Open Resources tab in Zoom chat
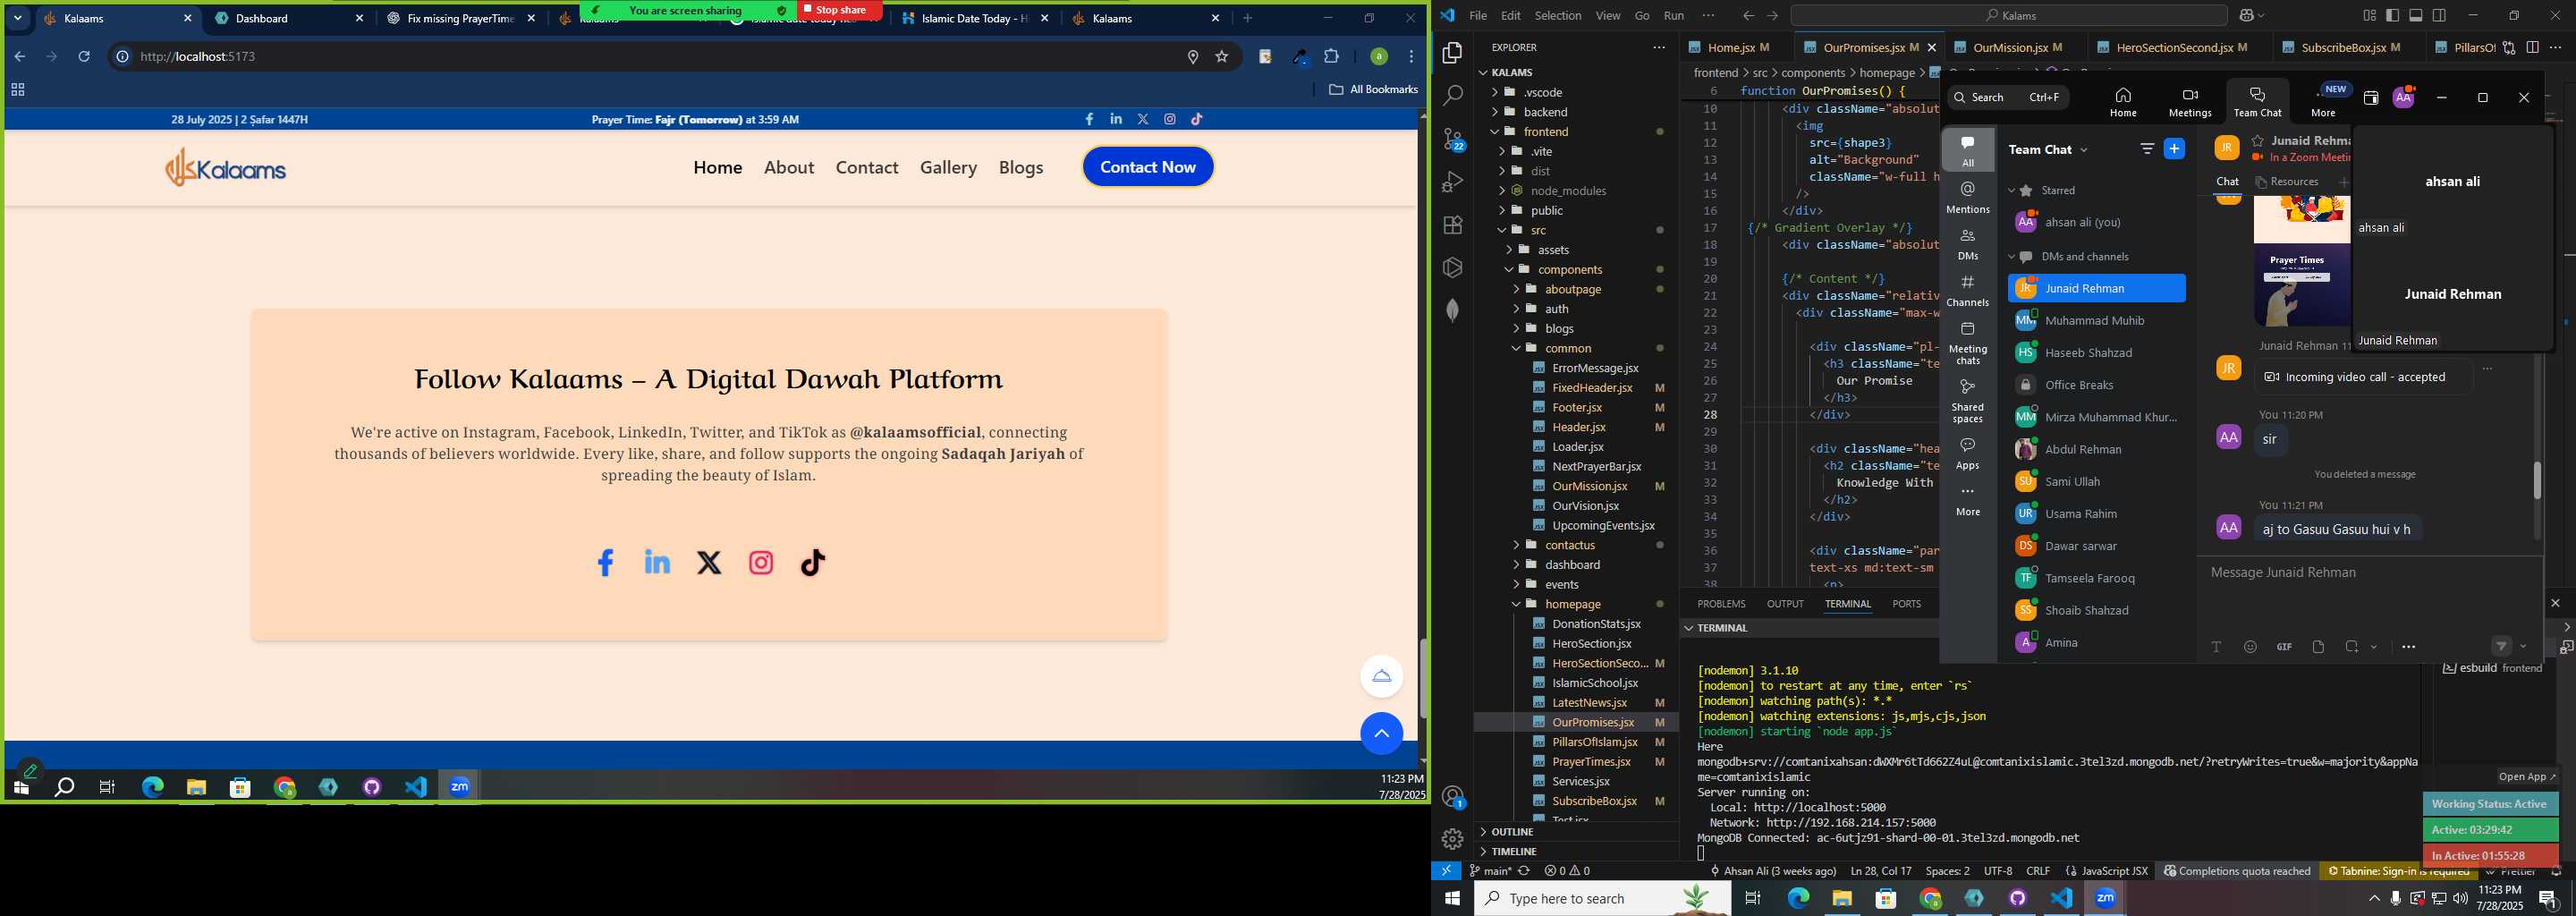 (2287, 182)
